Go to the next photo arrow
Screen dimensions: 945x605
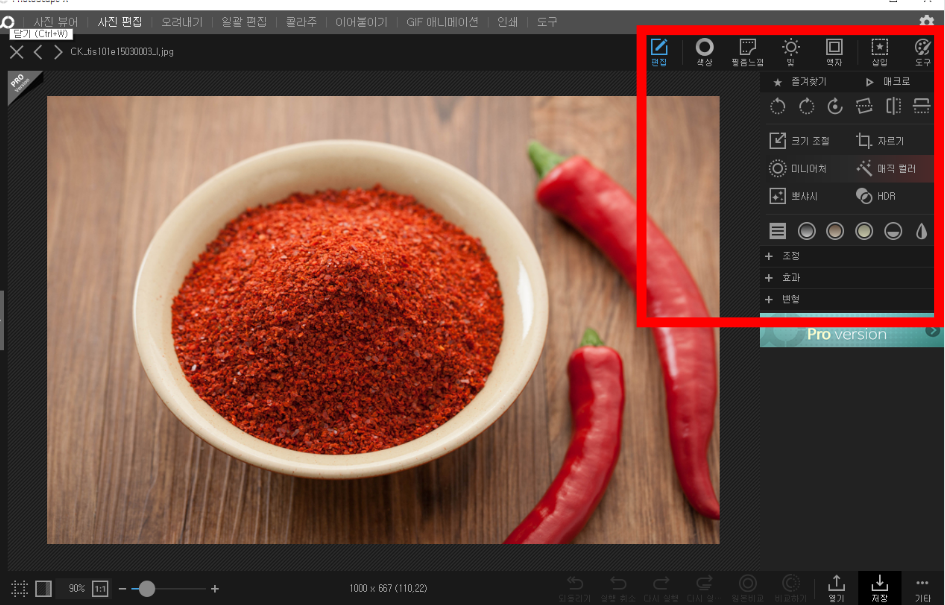click(x=58, y=52)
